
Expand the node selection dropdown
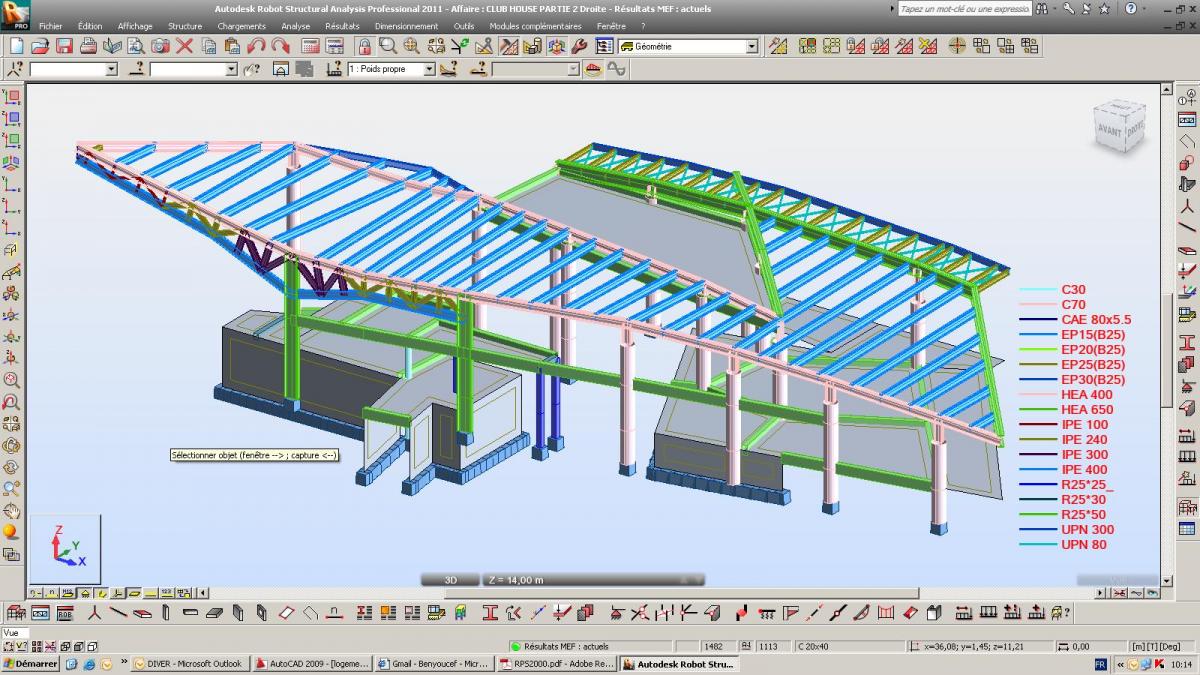(111, 69)
